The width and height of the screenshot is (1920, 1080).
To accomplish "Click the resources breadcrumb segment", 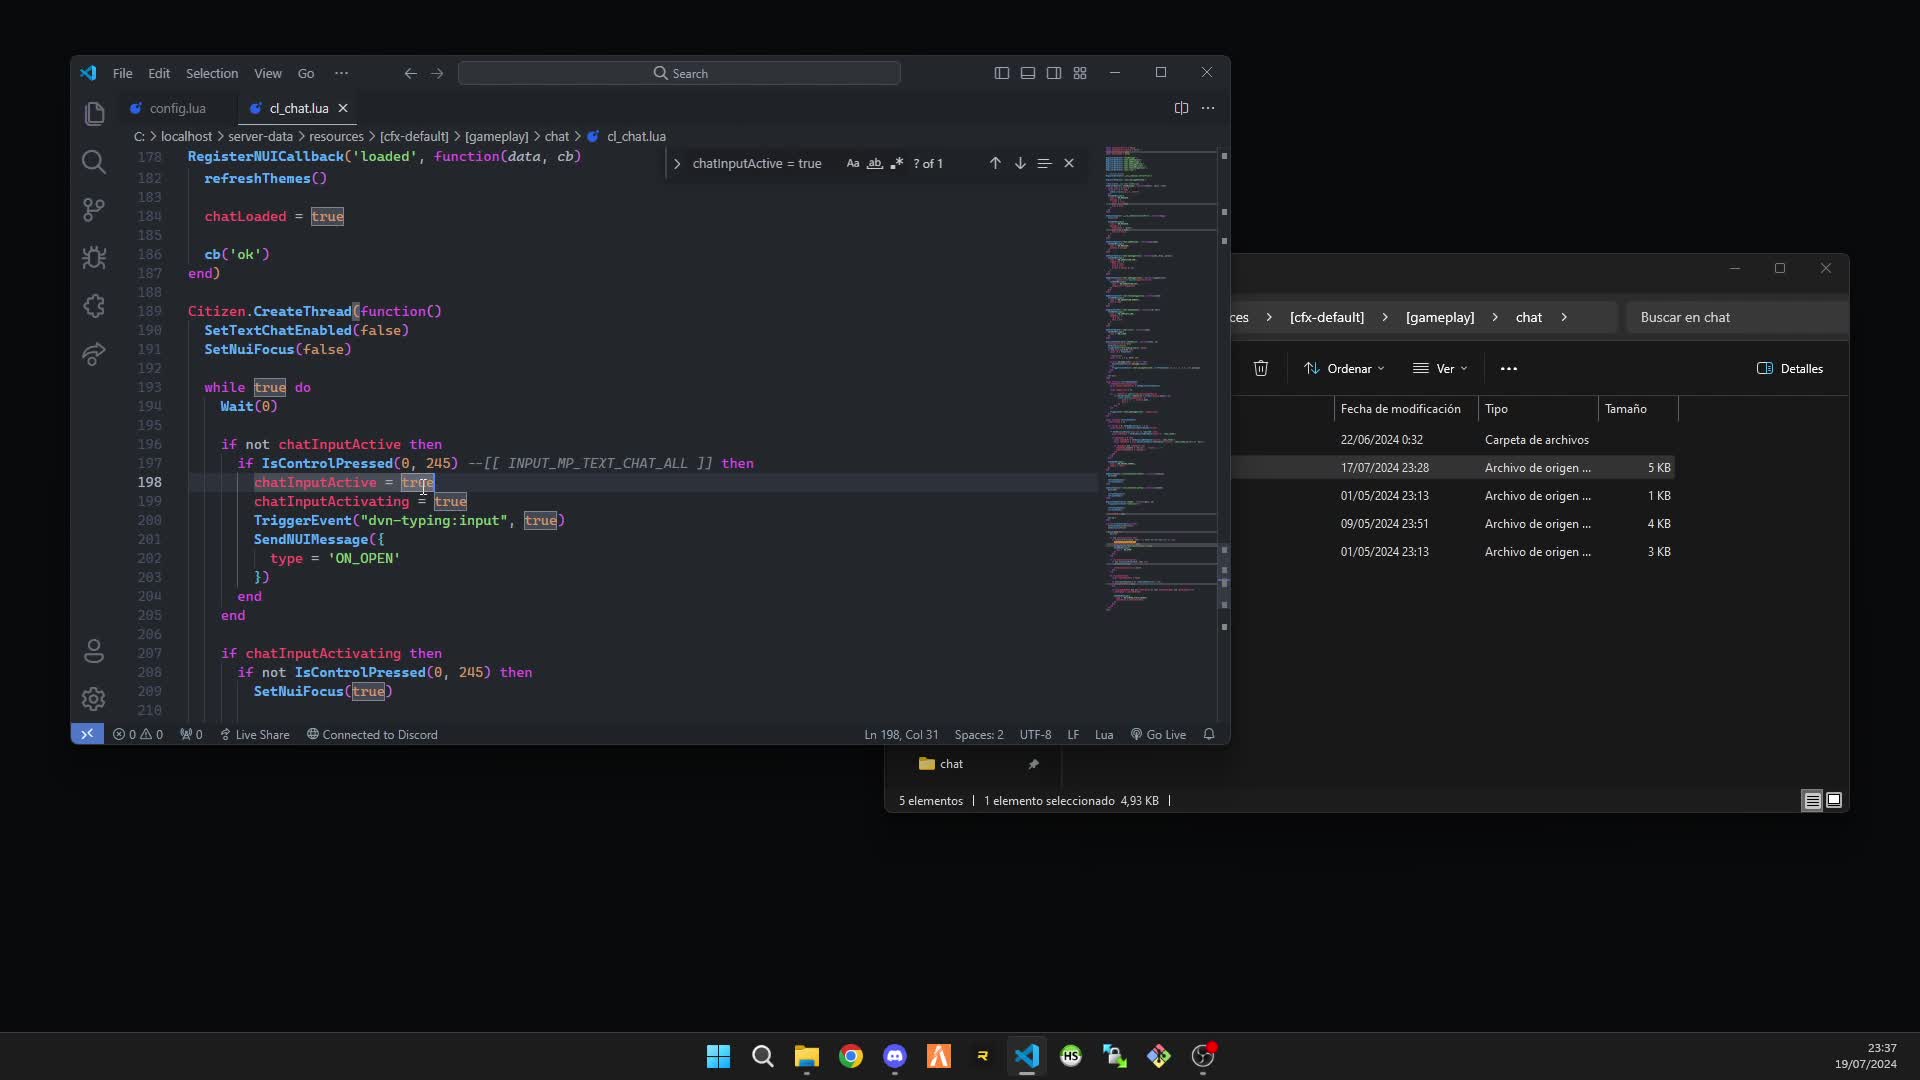I will click(336, 136).
